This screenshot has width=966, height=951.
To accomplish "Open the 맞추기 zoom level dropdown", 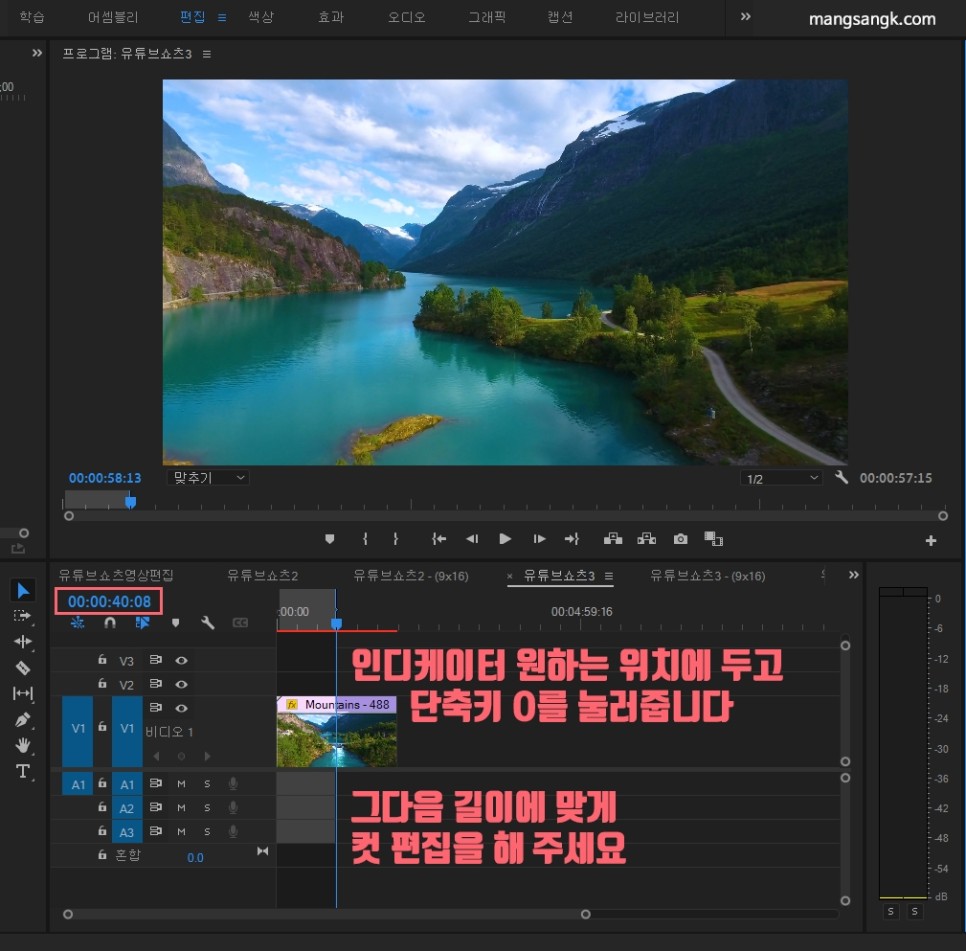I will coord(206,477).
